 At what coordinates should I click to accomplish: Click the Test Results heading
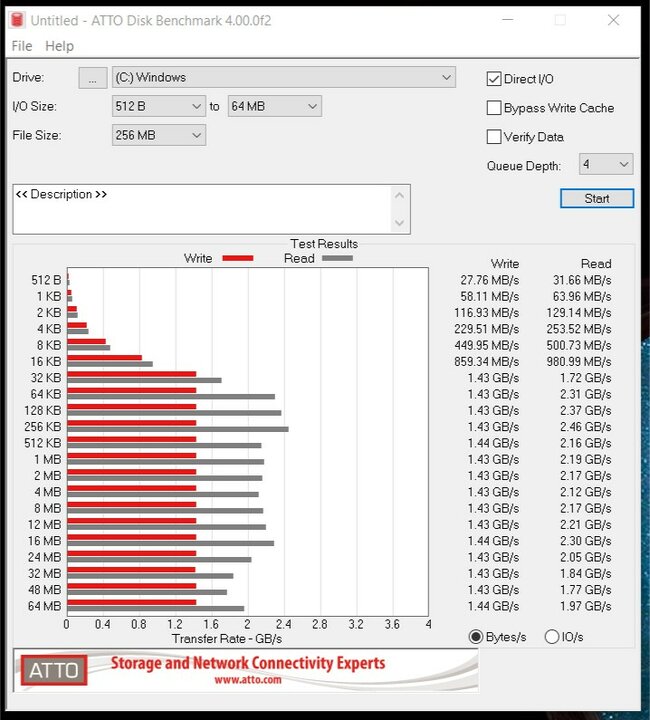pos(324,244)
